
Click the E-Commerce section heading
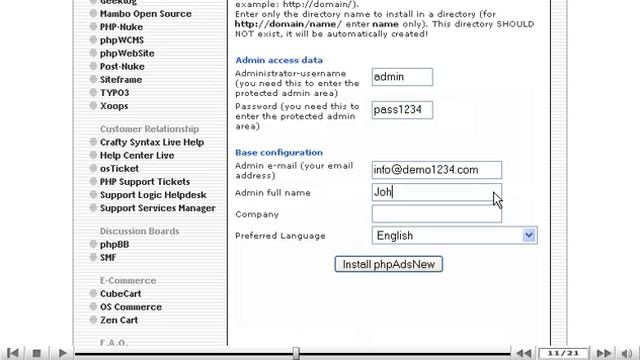tap(128, 281)
